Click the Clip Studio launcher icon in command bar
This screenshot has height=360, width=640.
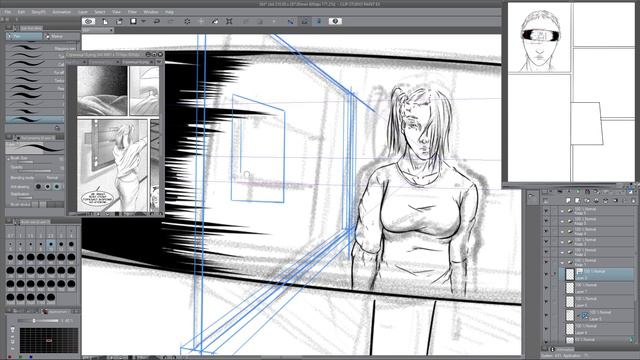pyautogui.click(x=89, y=21)
